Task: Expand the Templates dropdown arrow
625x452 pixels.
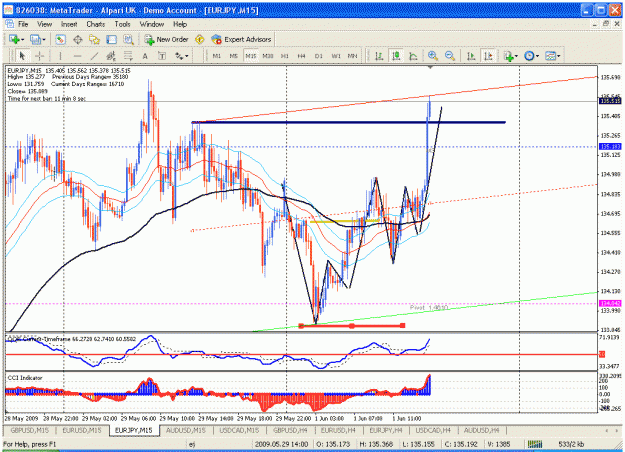Action: tap(558, 56)
